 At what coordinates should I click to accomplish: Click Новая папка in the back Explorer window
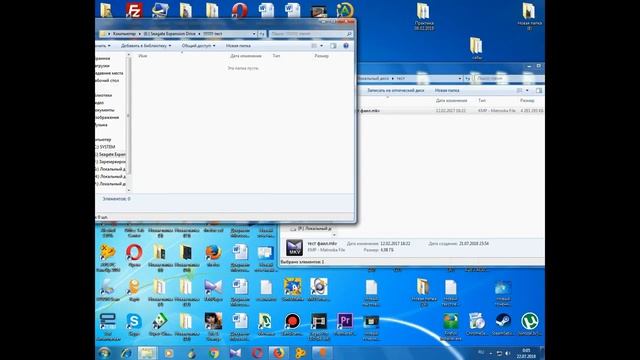(447, 90)
